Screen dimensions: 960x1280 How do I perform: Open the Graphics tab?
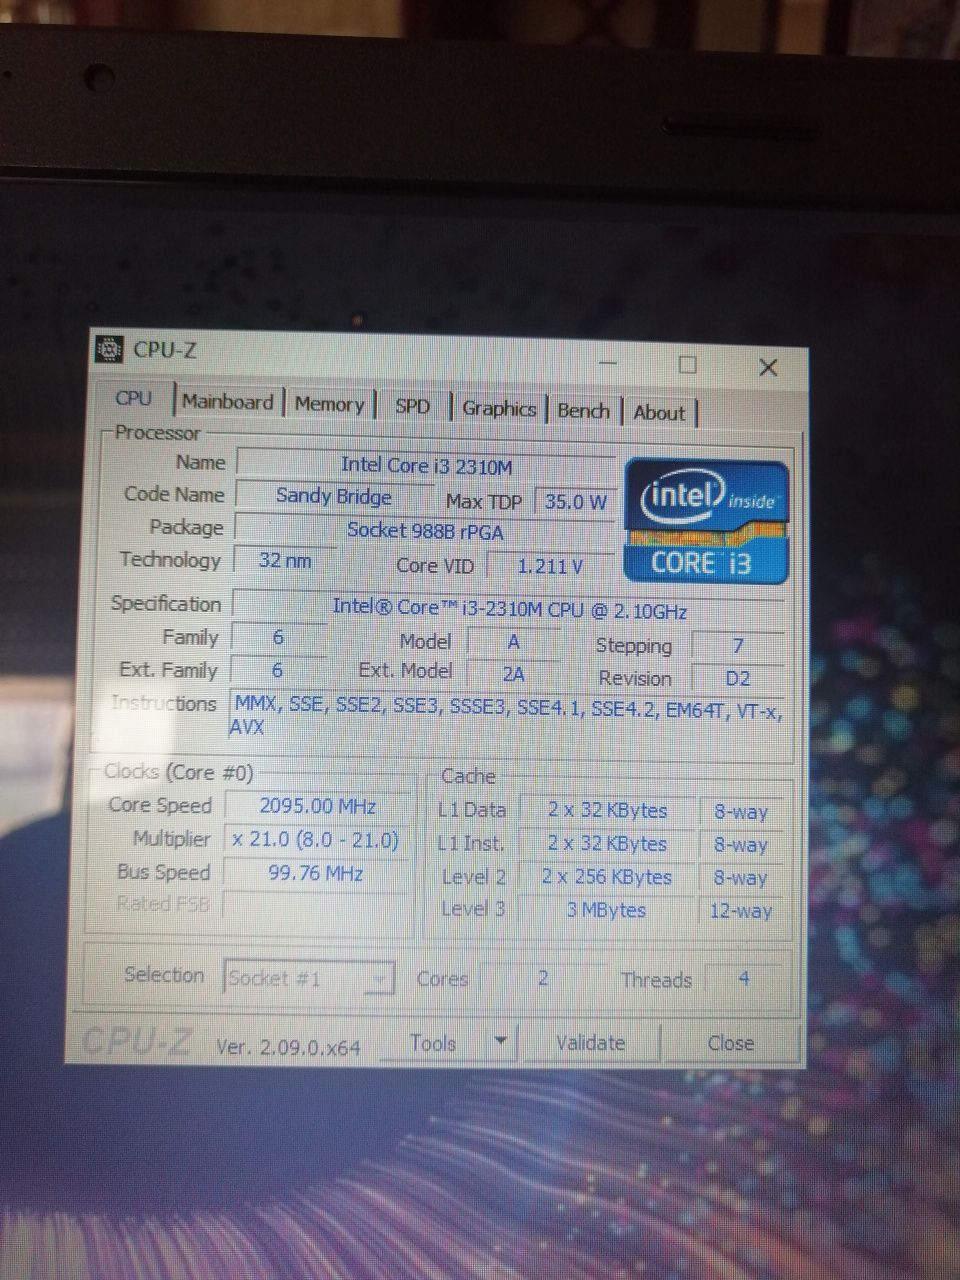(x=499, y=408)
